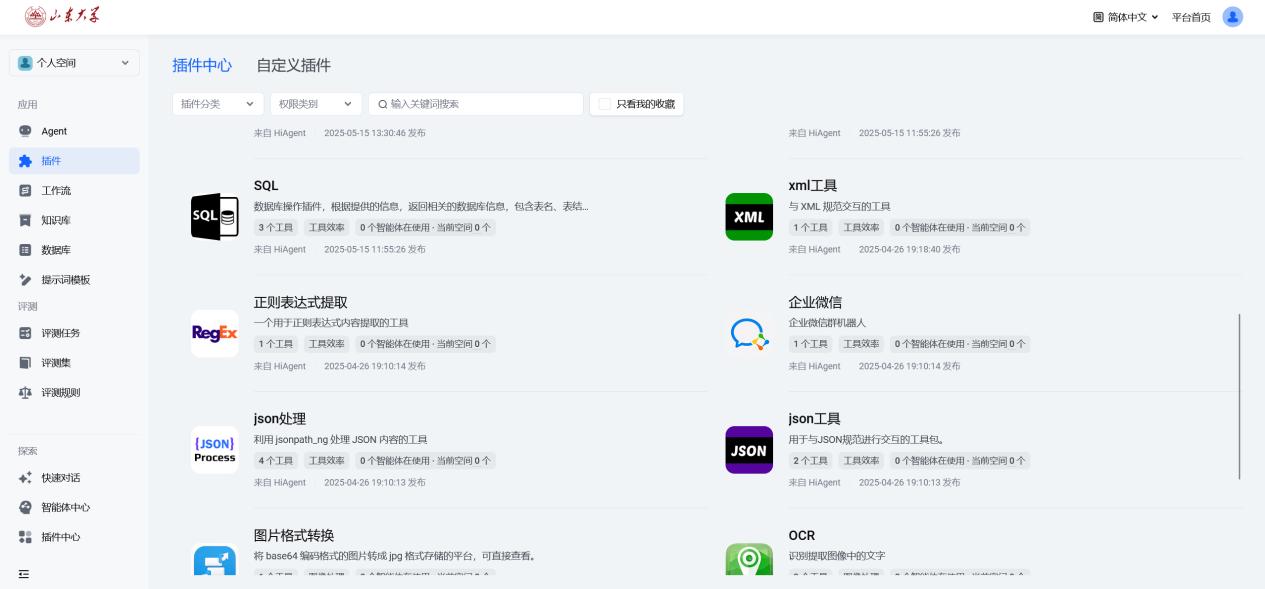
Task: Click the green OCR plugin icon
Action: (x=749, y=560)
